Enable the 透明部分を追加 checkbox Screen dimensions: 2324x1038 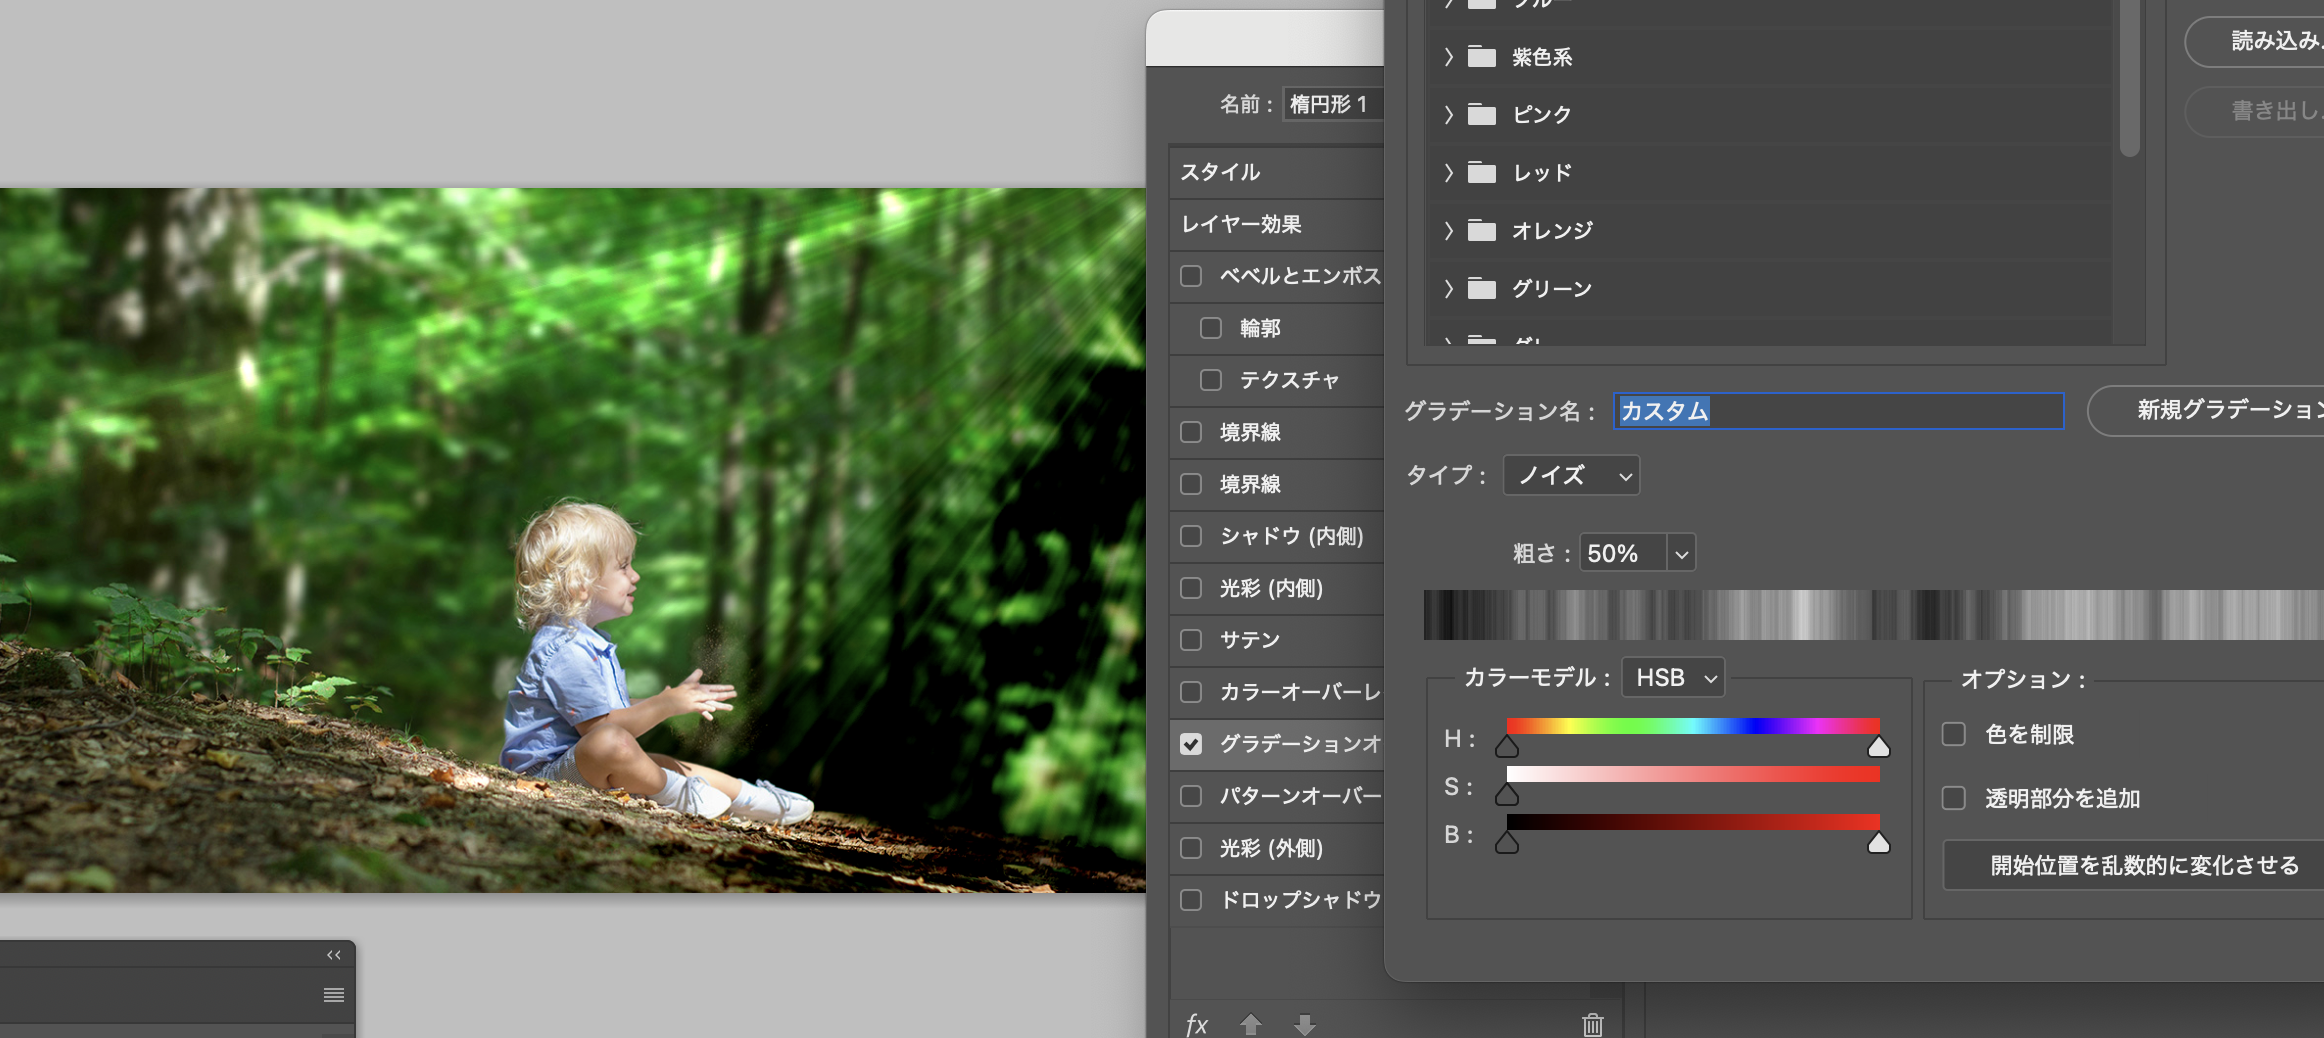pyautogui.click(x=1953, y=798)
